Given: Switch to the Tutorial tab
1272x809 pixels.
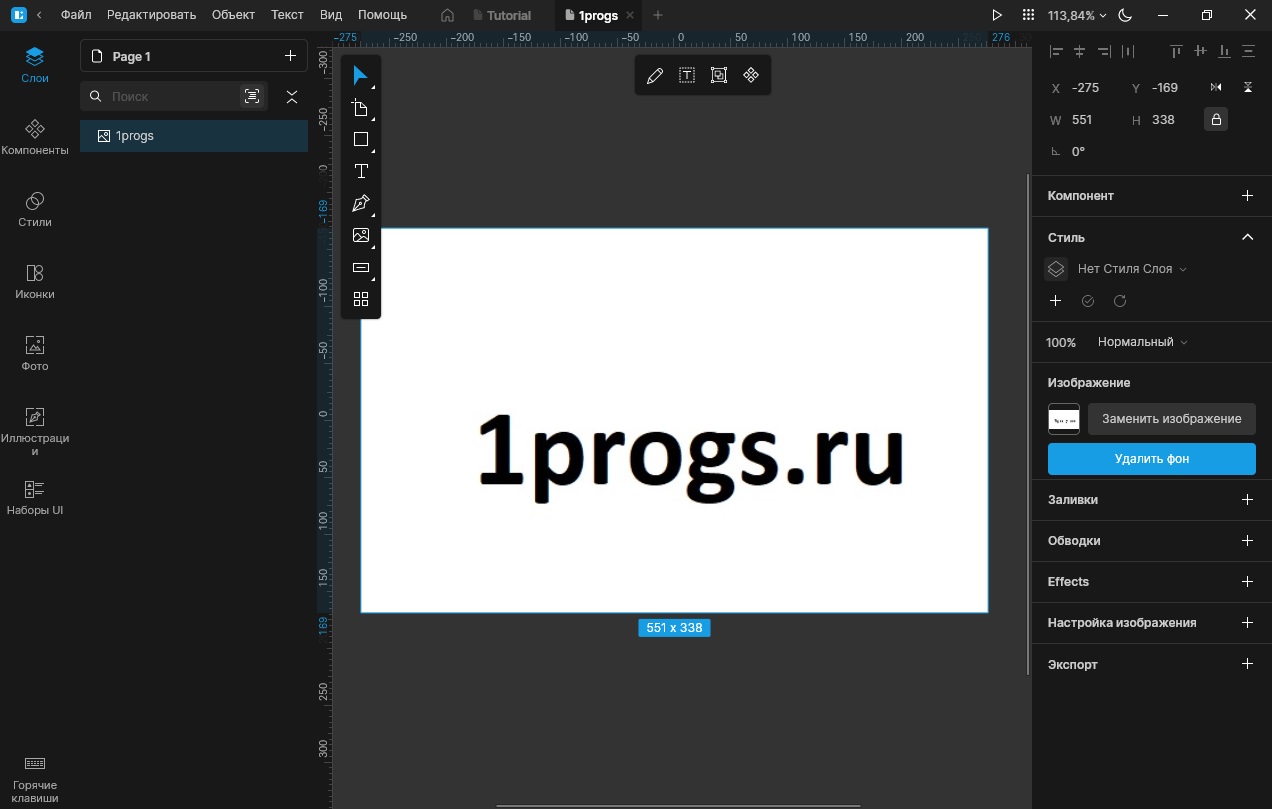Looking at the screenshot, I should pos(502,15).
